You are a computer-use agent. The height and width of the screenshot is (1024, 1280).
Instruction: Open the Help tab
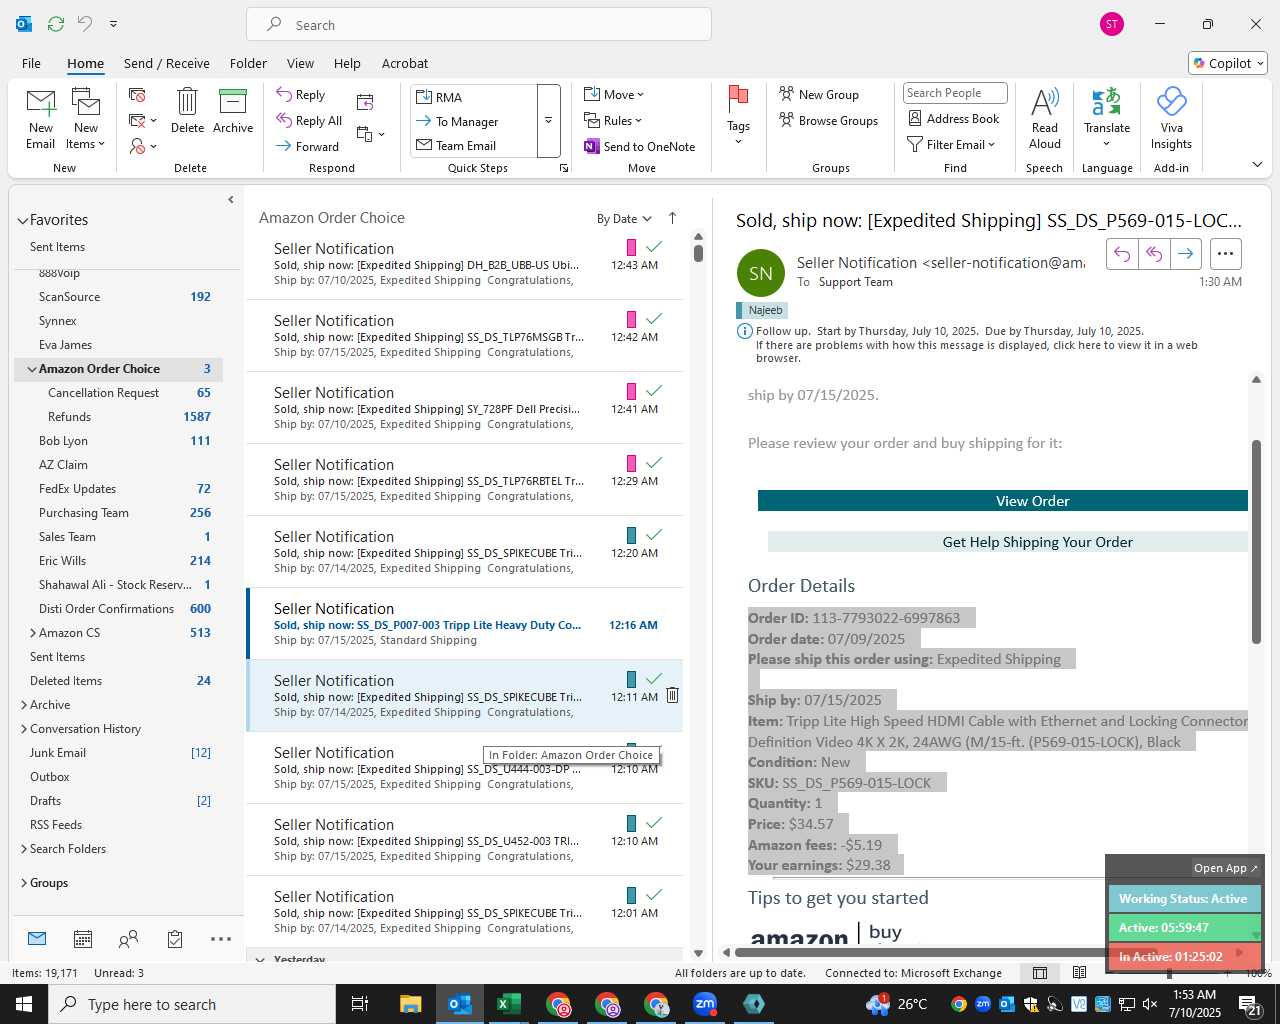tap(347, 63)
